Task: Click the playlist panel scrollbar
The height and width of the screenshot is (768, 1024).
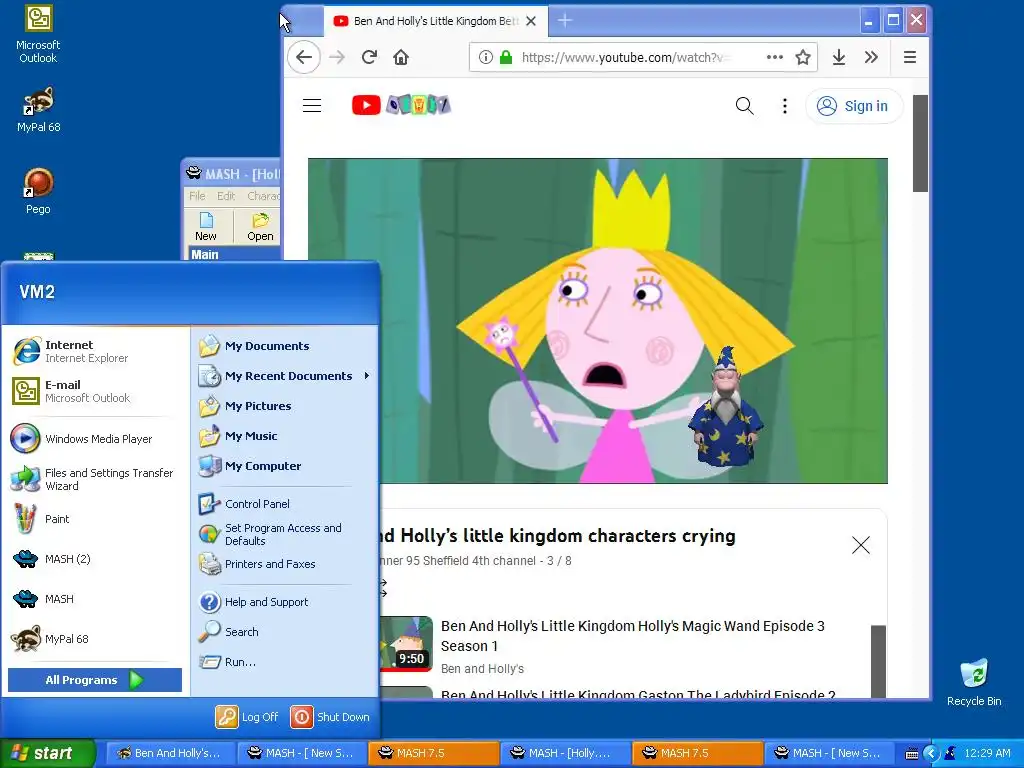Action: point(878,662)
